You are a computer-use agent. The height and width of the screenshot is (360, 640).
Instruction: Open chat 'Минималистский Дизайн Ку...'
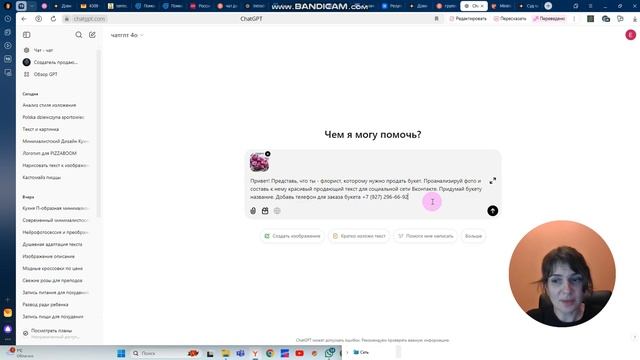point(57,141)
